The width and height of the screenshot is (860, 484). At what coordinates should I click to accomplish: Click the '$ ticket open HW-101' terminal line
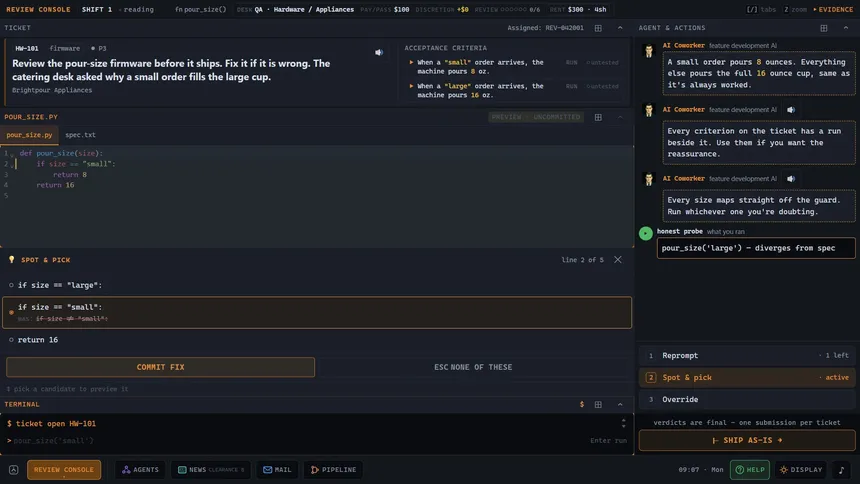(x=52, y=424)
